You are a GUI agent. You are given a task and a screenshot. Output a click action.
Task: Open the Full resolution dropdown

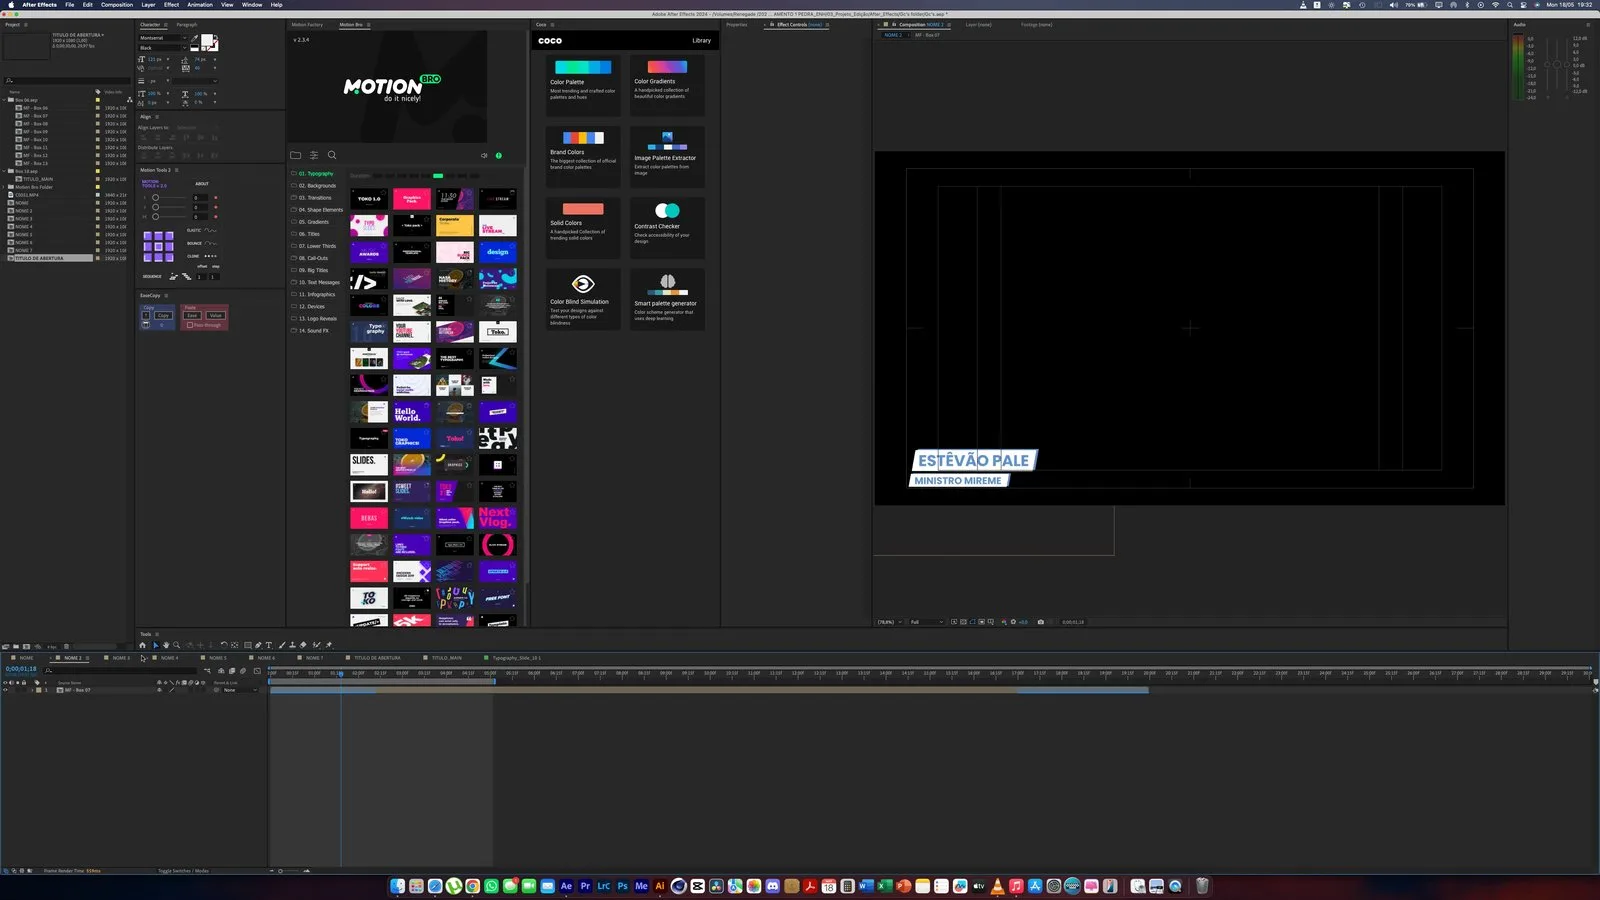pos(926,622)
